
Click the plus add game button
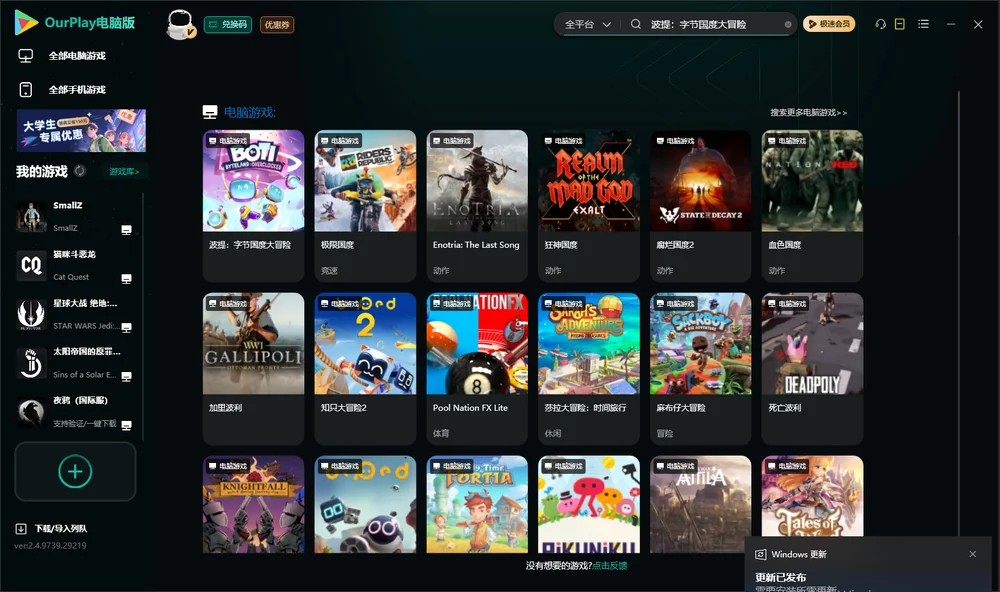[x=75, y=471]
